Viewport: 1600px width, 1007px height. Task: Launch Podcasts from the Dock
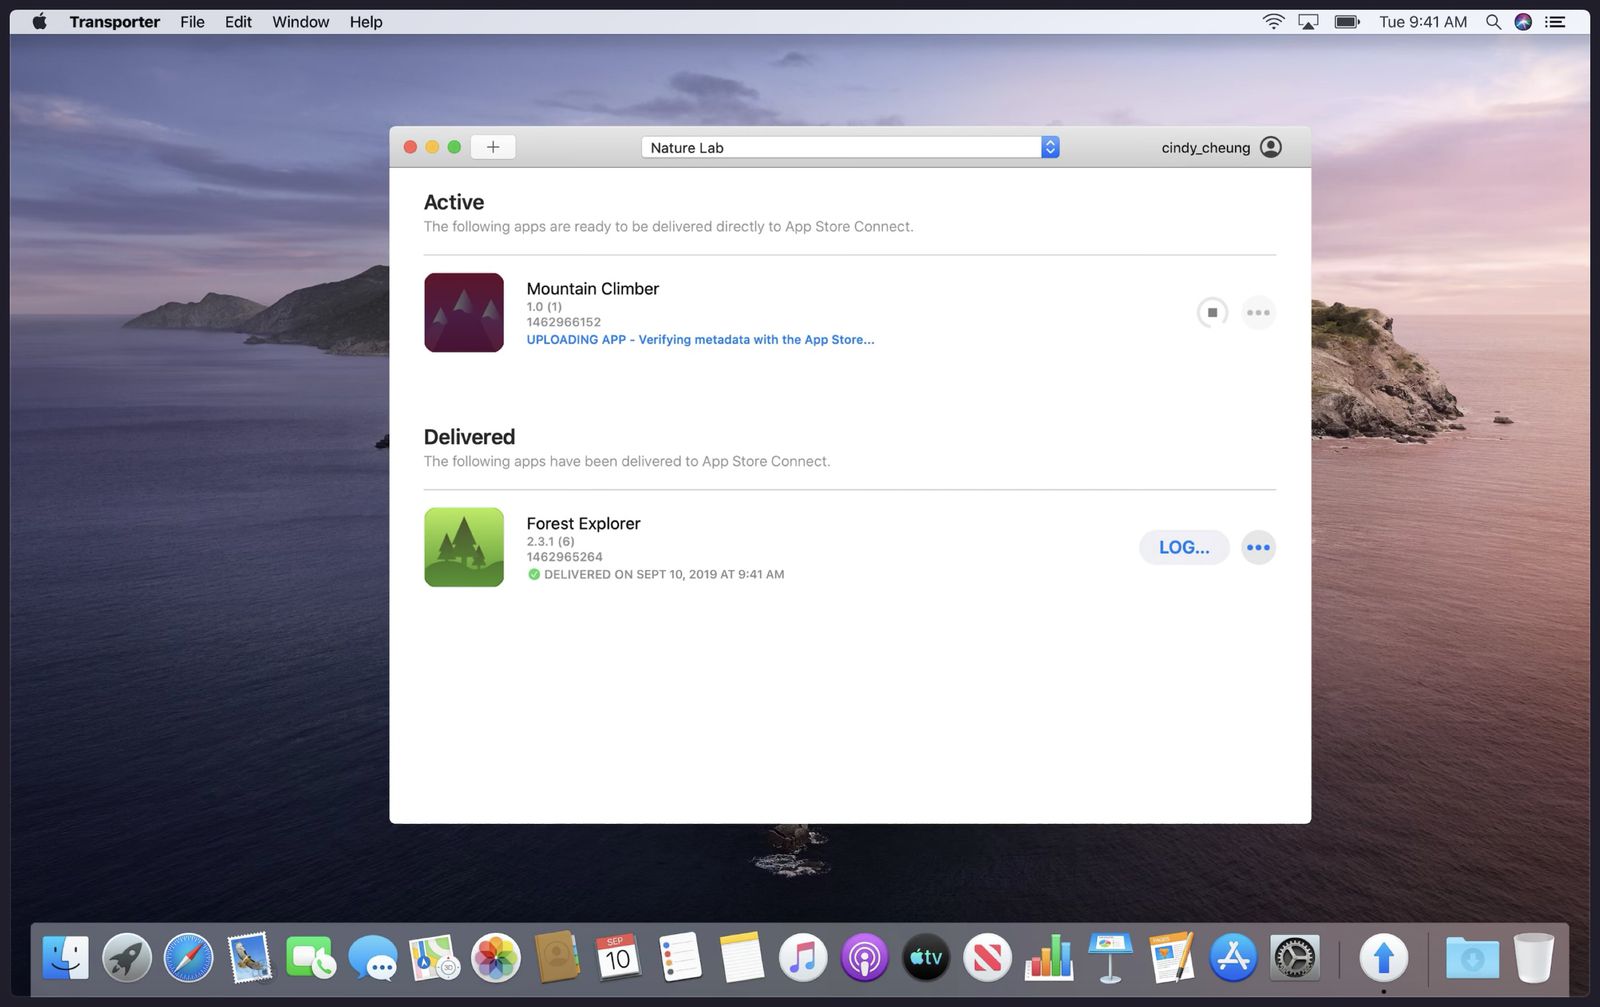pos(863,957)
